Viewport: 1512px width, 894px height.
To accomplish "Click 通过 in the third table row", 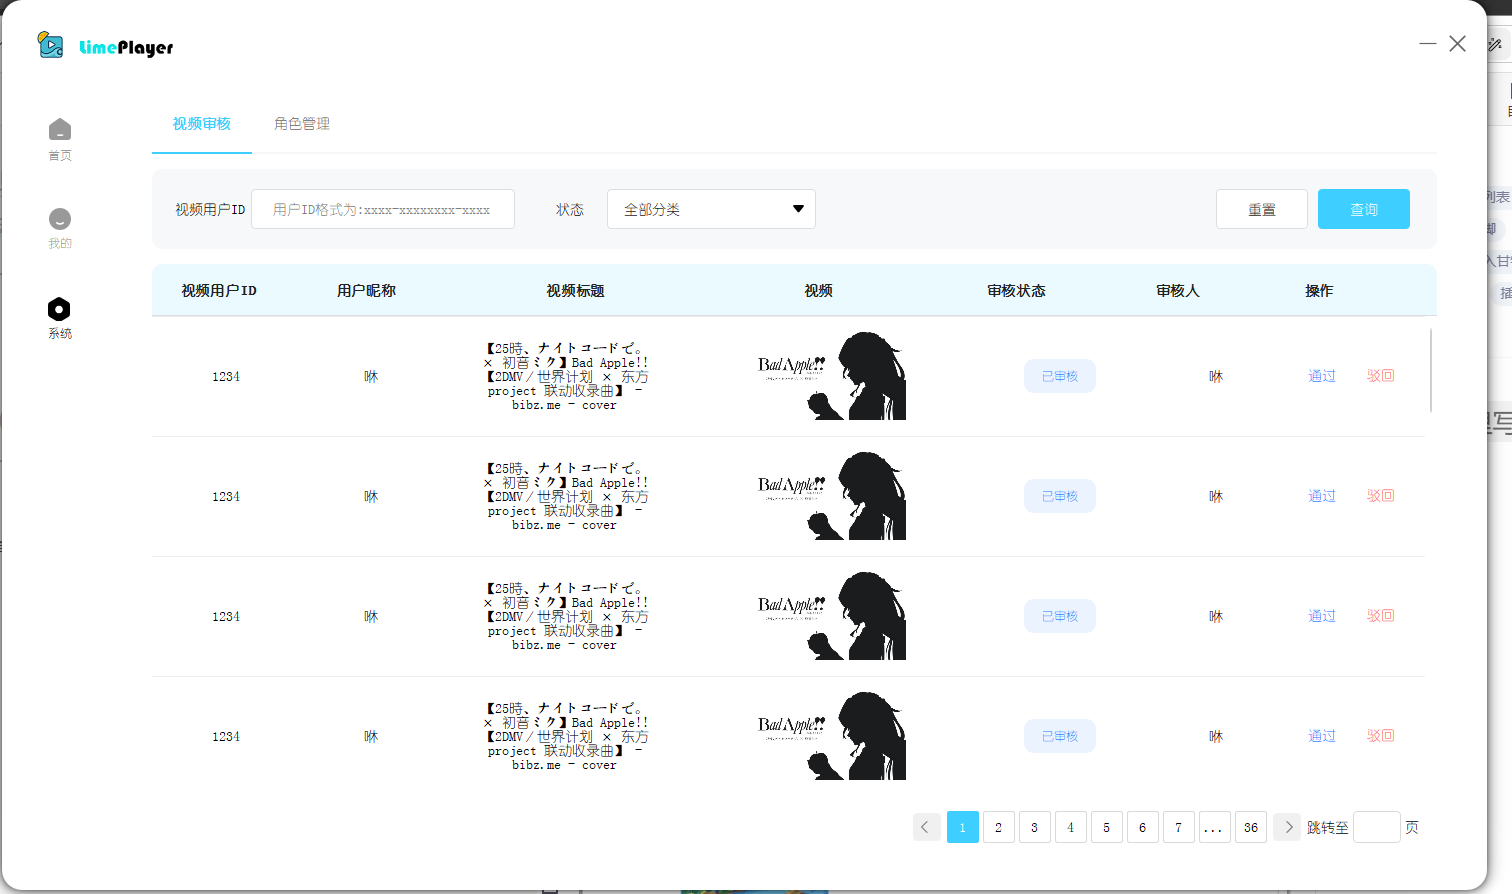I will [1322, 616].
